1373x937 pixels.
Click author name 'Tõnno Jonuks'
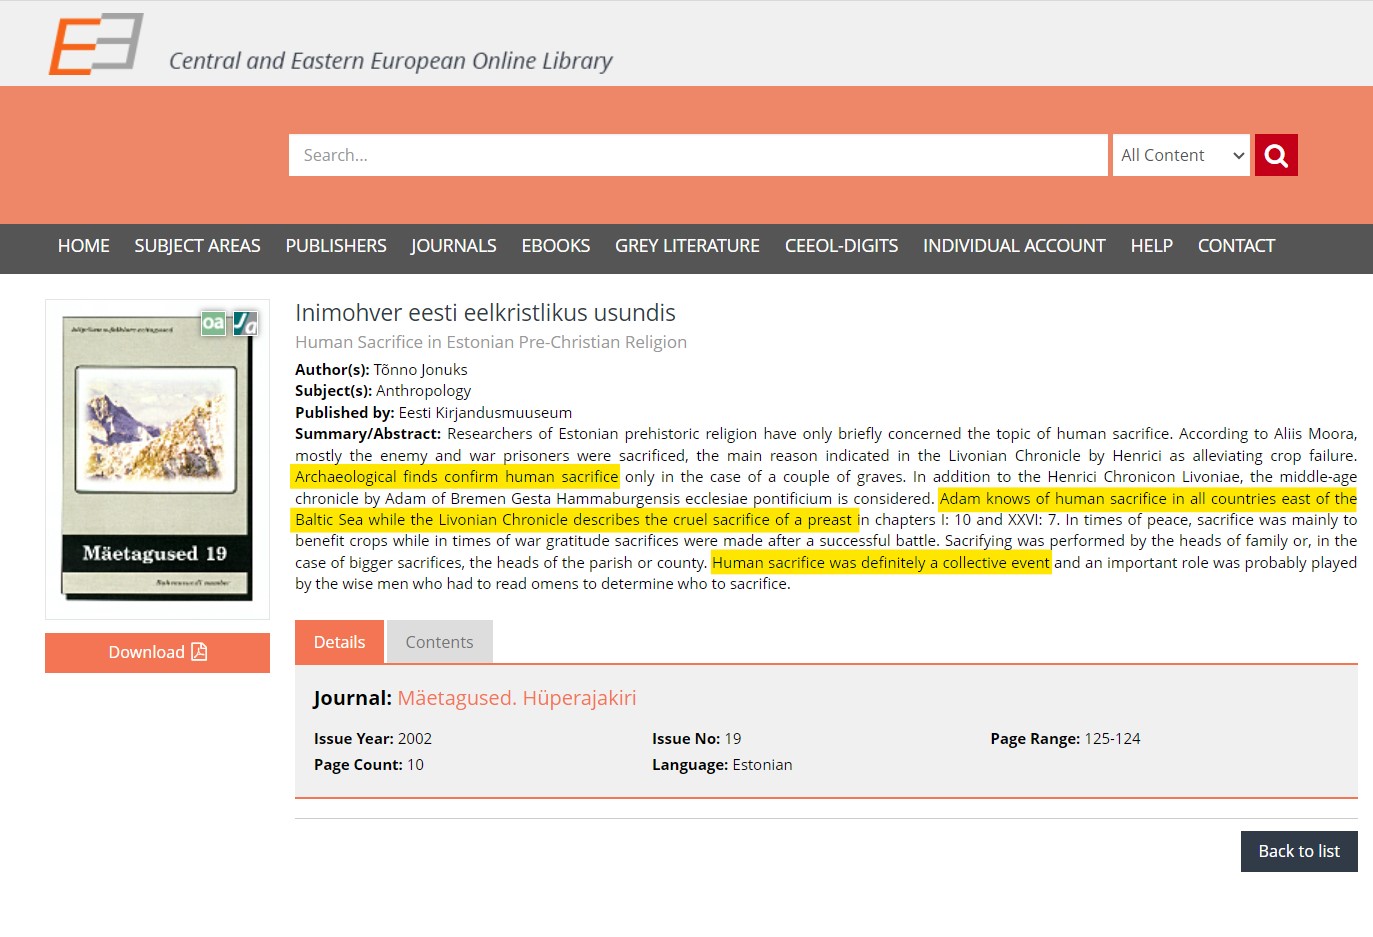point(420,370)
